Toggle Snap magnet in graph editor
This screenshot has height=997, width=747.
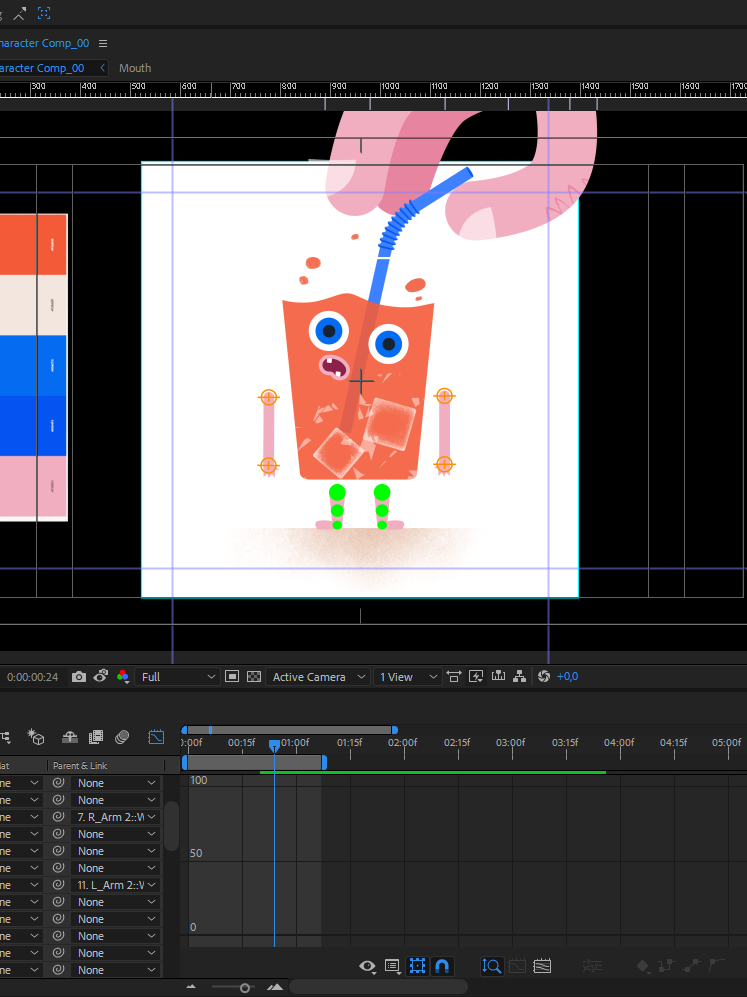[x=442, y=966]
